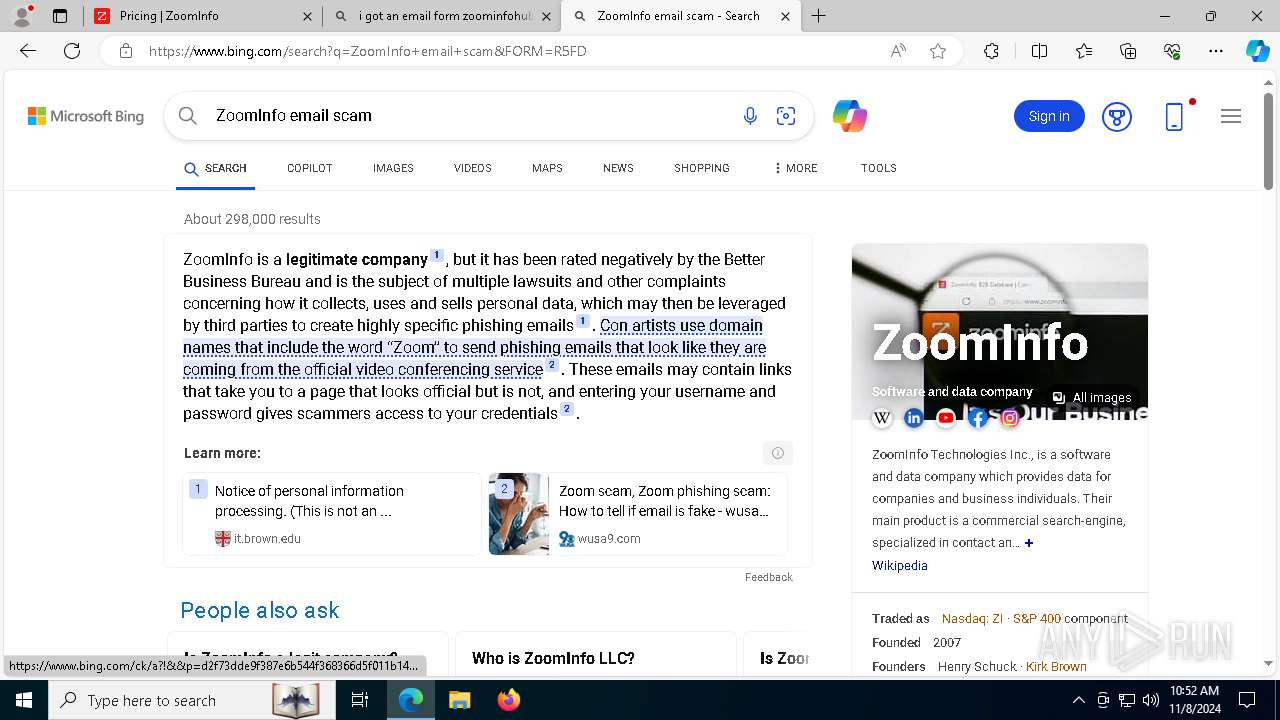Open Edge Settings and more menu
The height and width of the screenshot is (720, 1280).
click(x=1216, y=51)
